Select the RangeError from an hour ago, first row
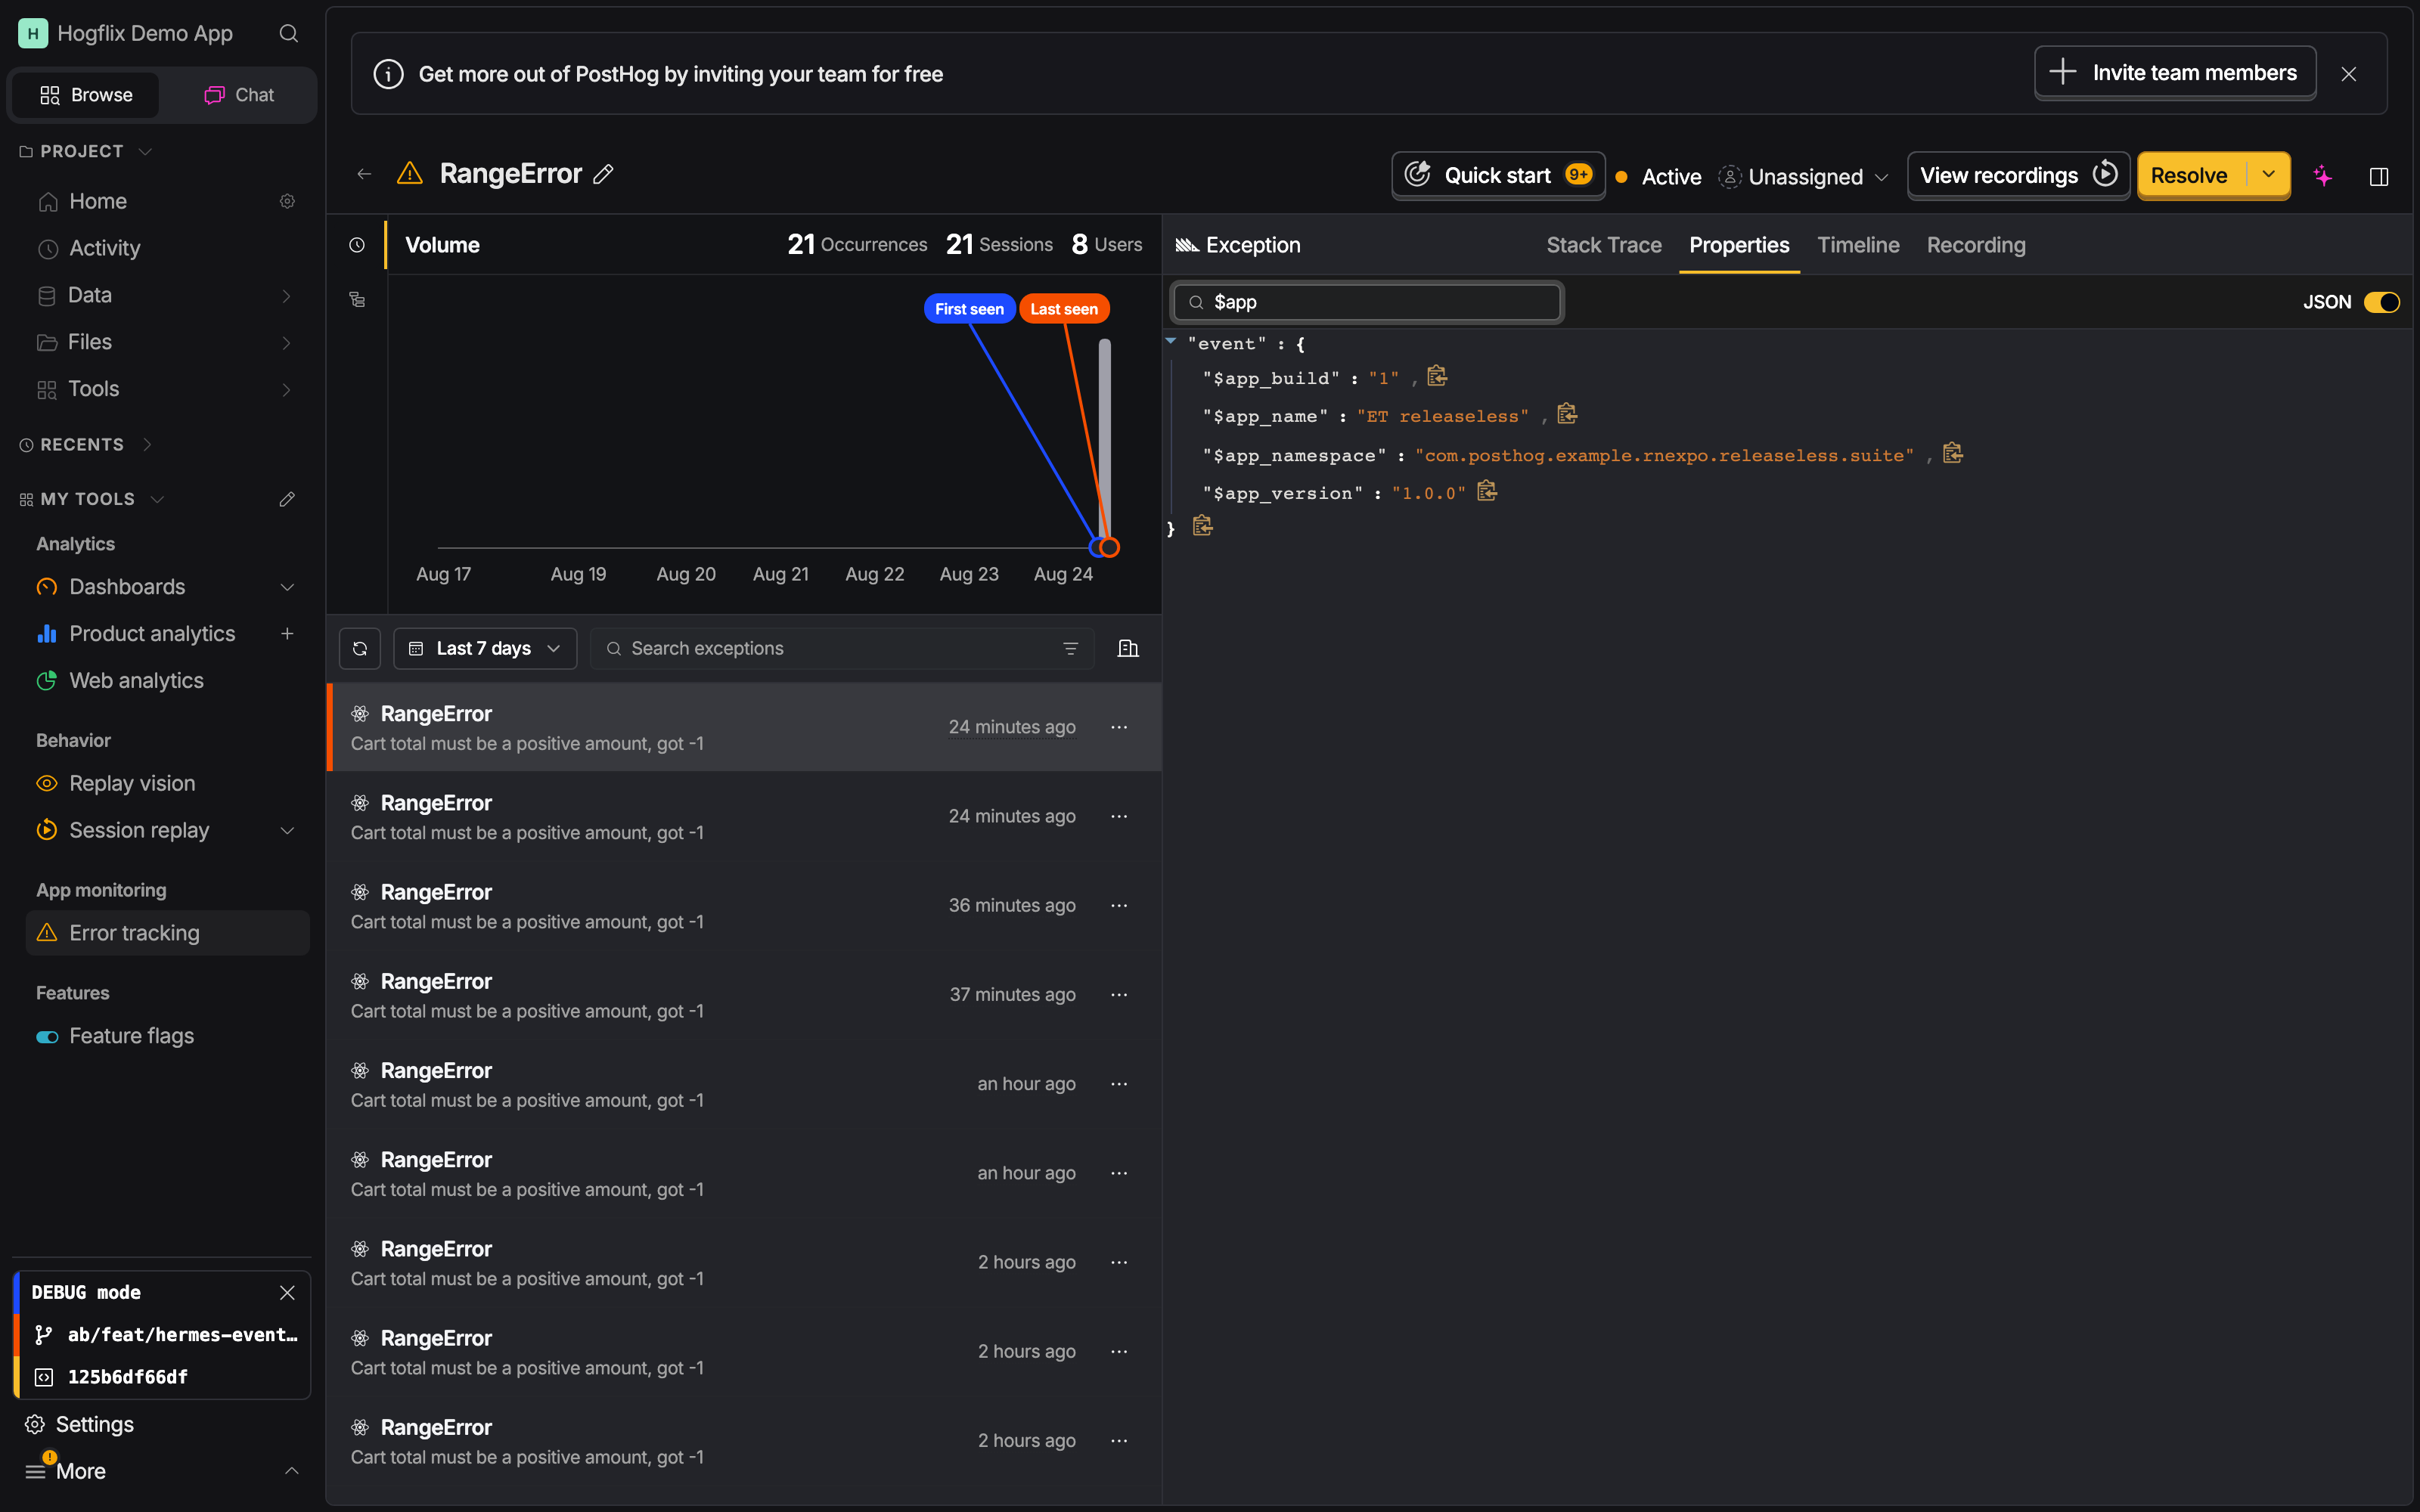 click(x=744, y=1085)
